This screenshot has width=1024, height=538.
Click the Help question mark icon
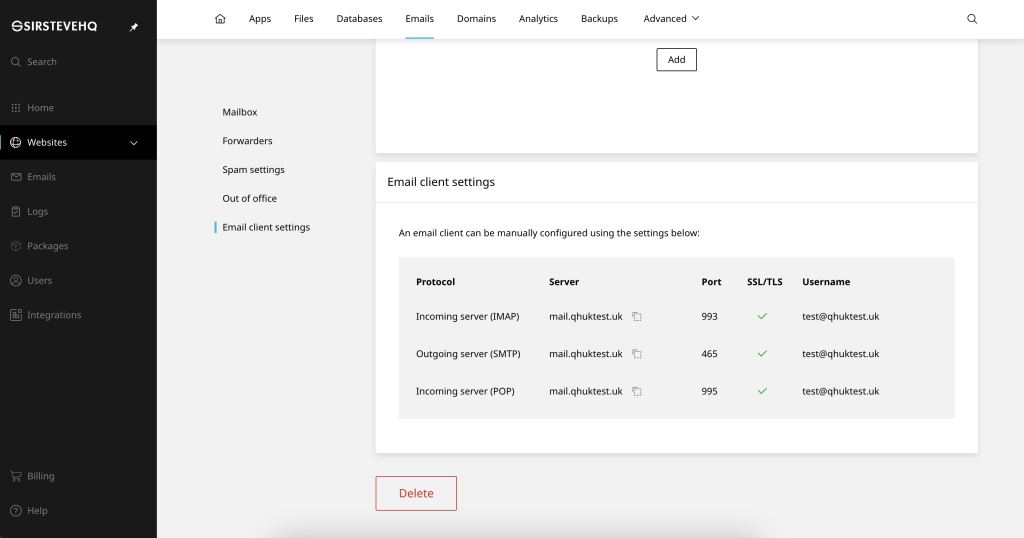tap(16, 511)
